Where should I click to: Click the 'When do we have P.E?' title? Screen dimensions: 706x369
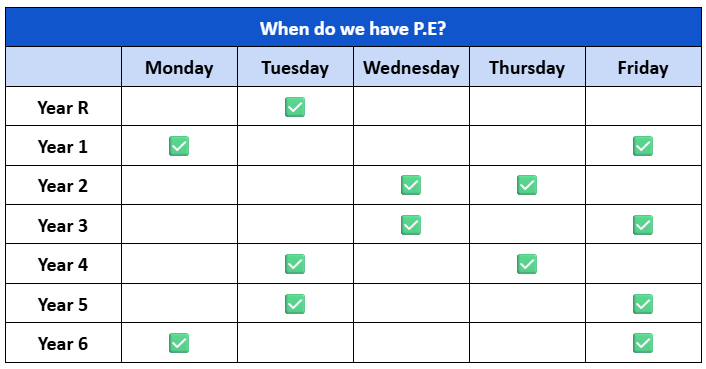pos(353,28)
